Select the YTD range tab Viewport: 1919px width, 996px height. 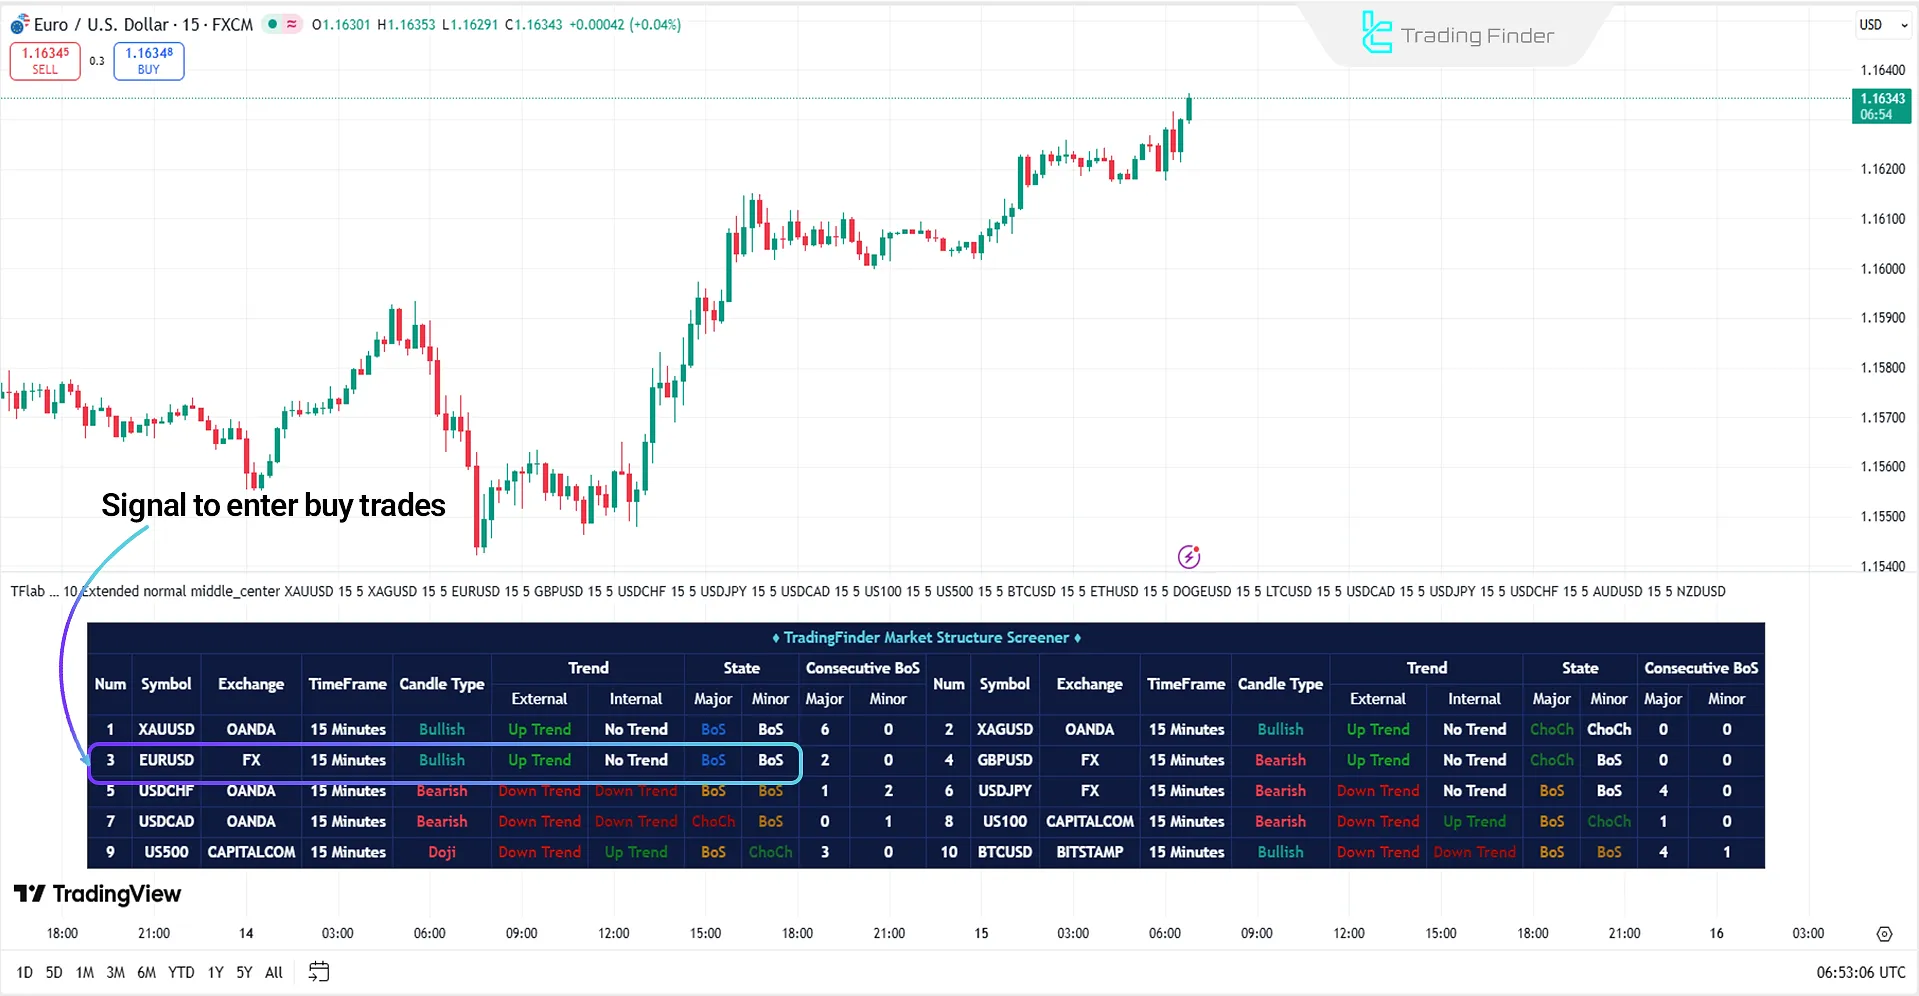point(181,971)
